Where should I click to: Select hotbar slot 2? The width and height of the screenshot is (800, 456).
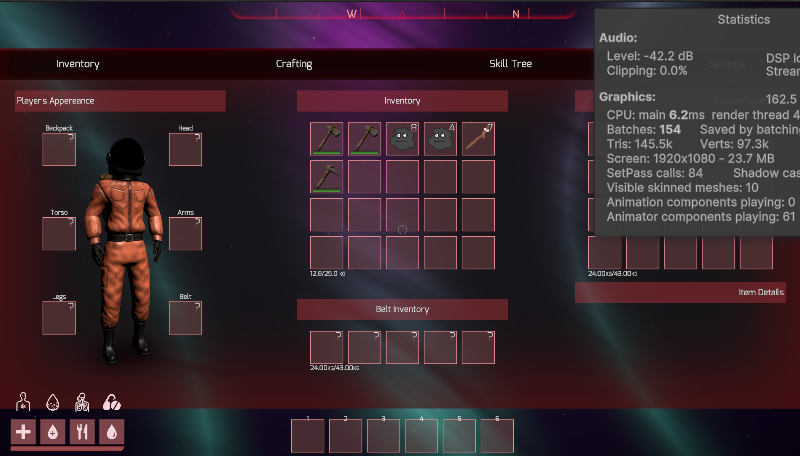345,436
